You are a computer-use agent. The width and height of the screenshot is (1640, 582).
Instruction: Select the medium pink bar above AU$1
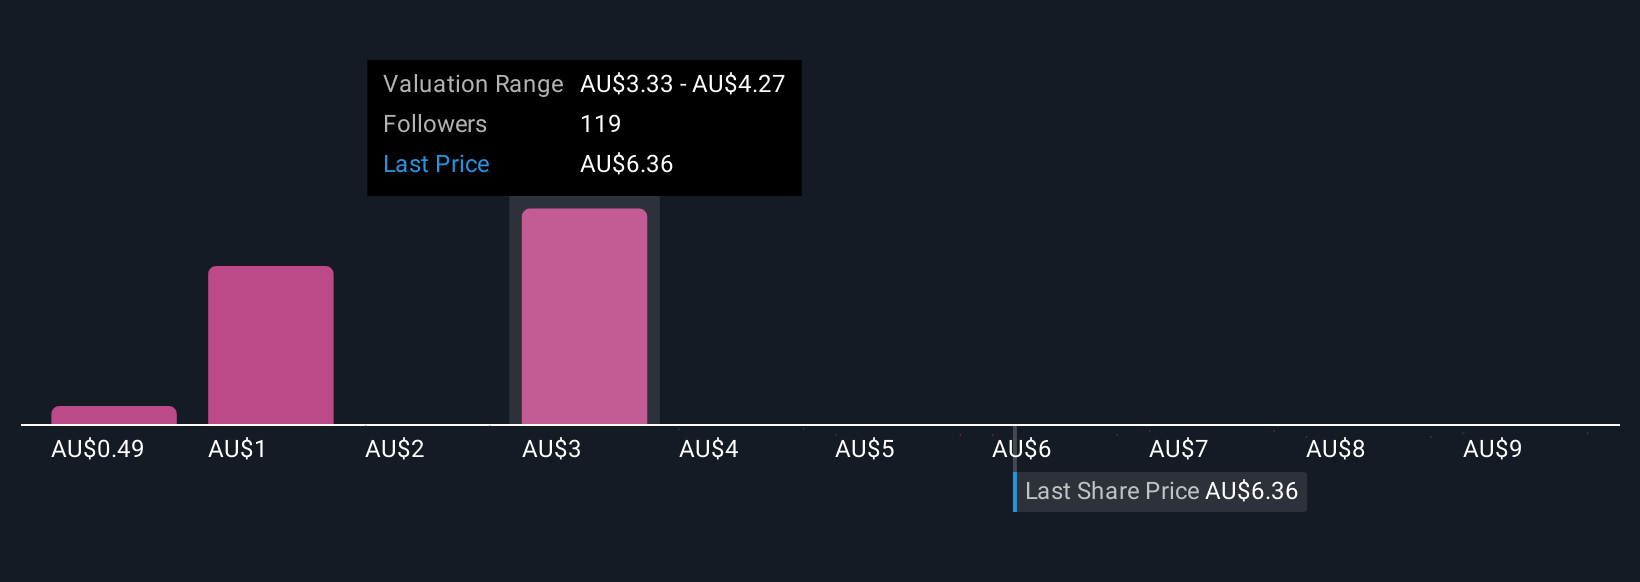(270, 345)
